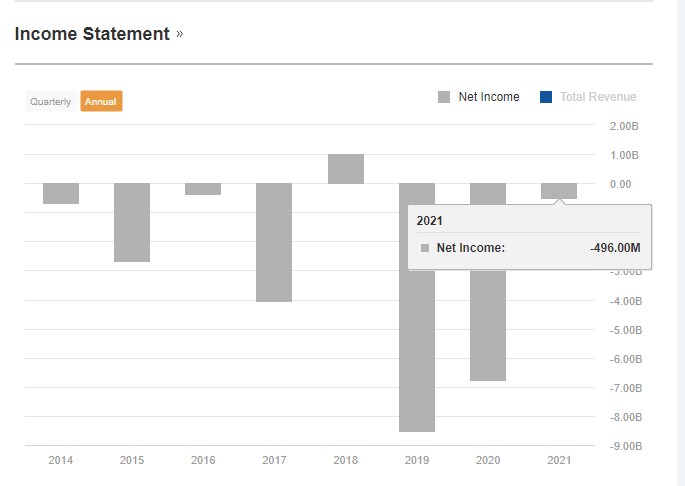Click the blue Total Revenue legend swatch
Image resolution: width=685 pixels, height=486 pixels.
[x=546, y=97]
